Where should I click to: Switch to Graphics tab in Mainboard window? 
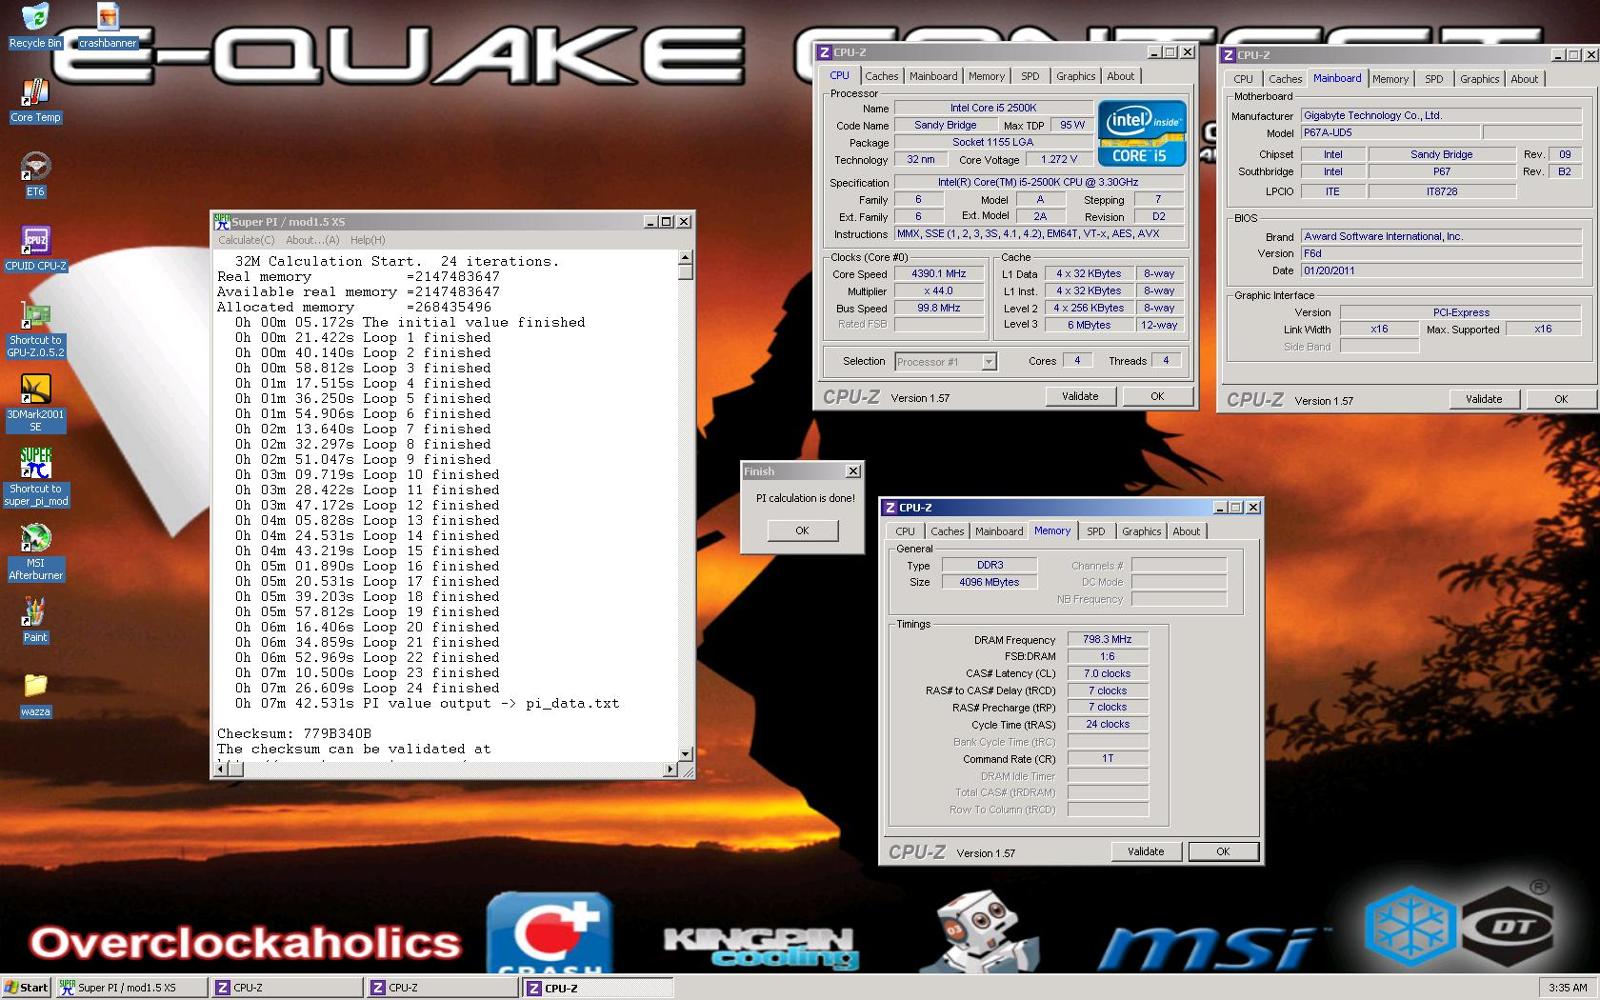click(x=1479, y=79)
